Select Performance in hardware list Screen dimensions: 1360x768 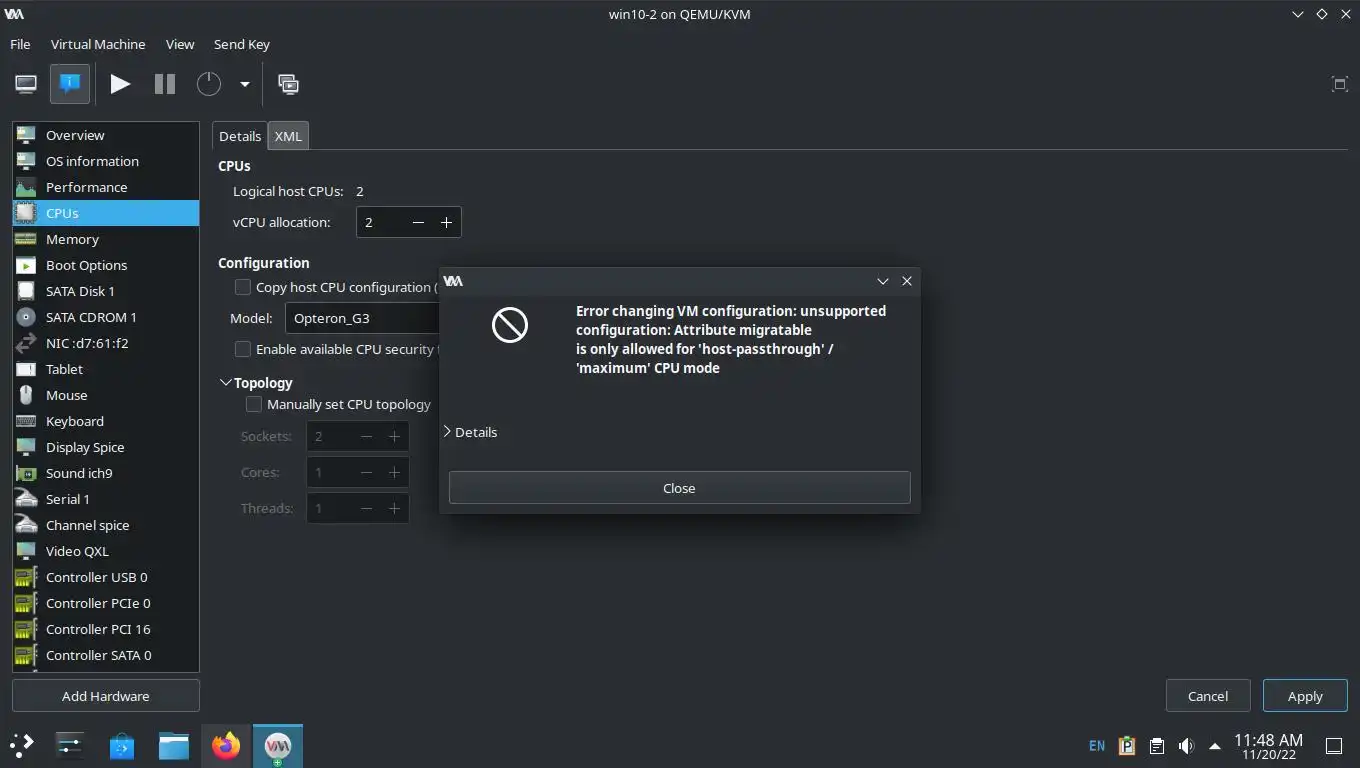pyautogui.click(x=105, y=187)
